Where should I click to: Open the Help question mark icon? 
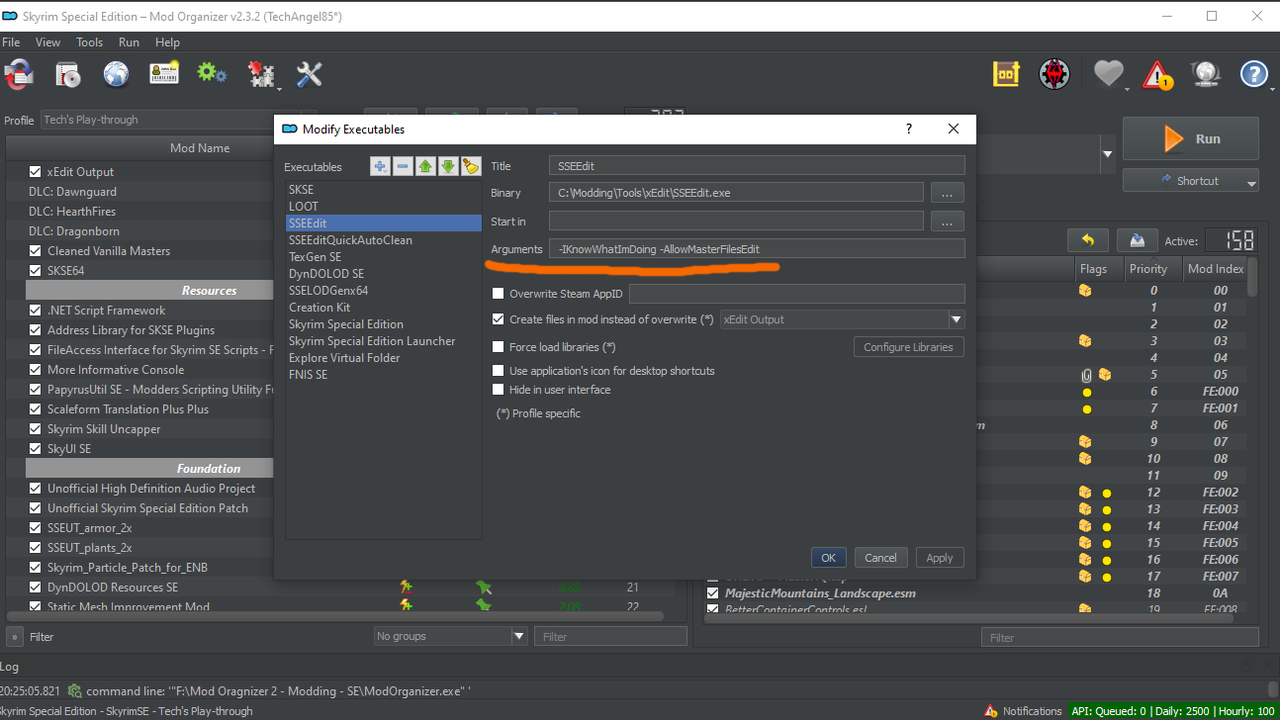point(1254,74)
